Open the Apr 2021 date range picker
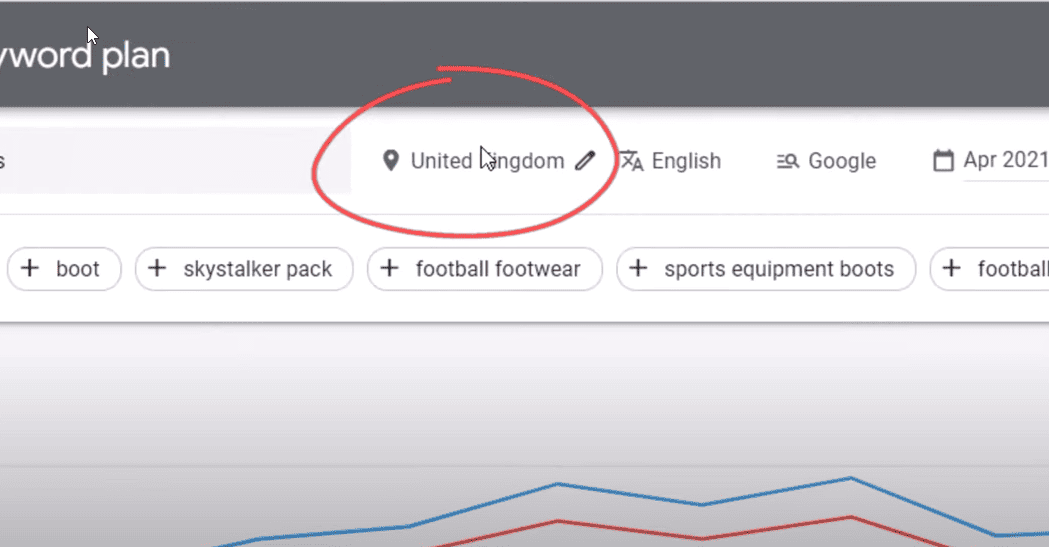 (x=990, y=160)
